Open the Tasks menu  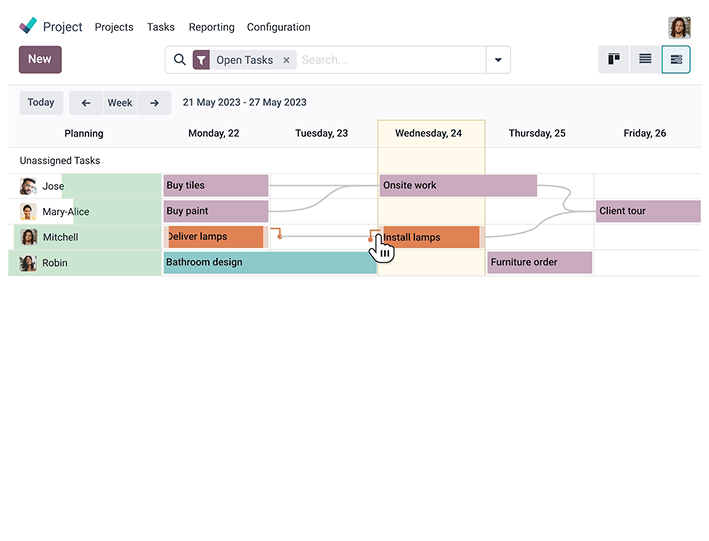[160, 27]
